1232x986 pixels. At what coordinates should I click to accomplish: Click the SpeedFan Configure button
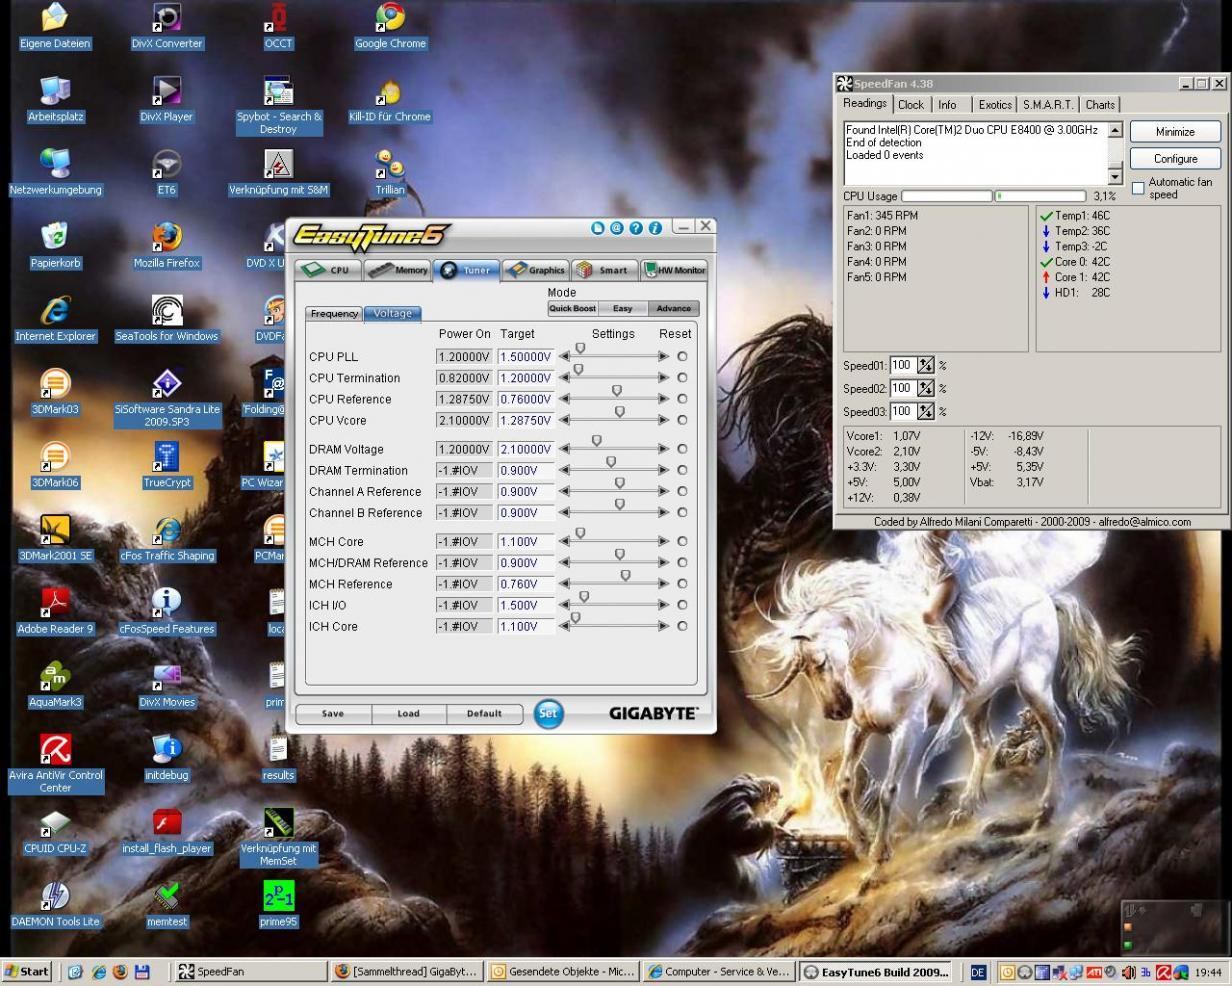click(1175, 158)
